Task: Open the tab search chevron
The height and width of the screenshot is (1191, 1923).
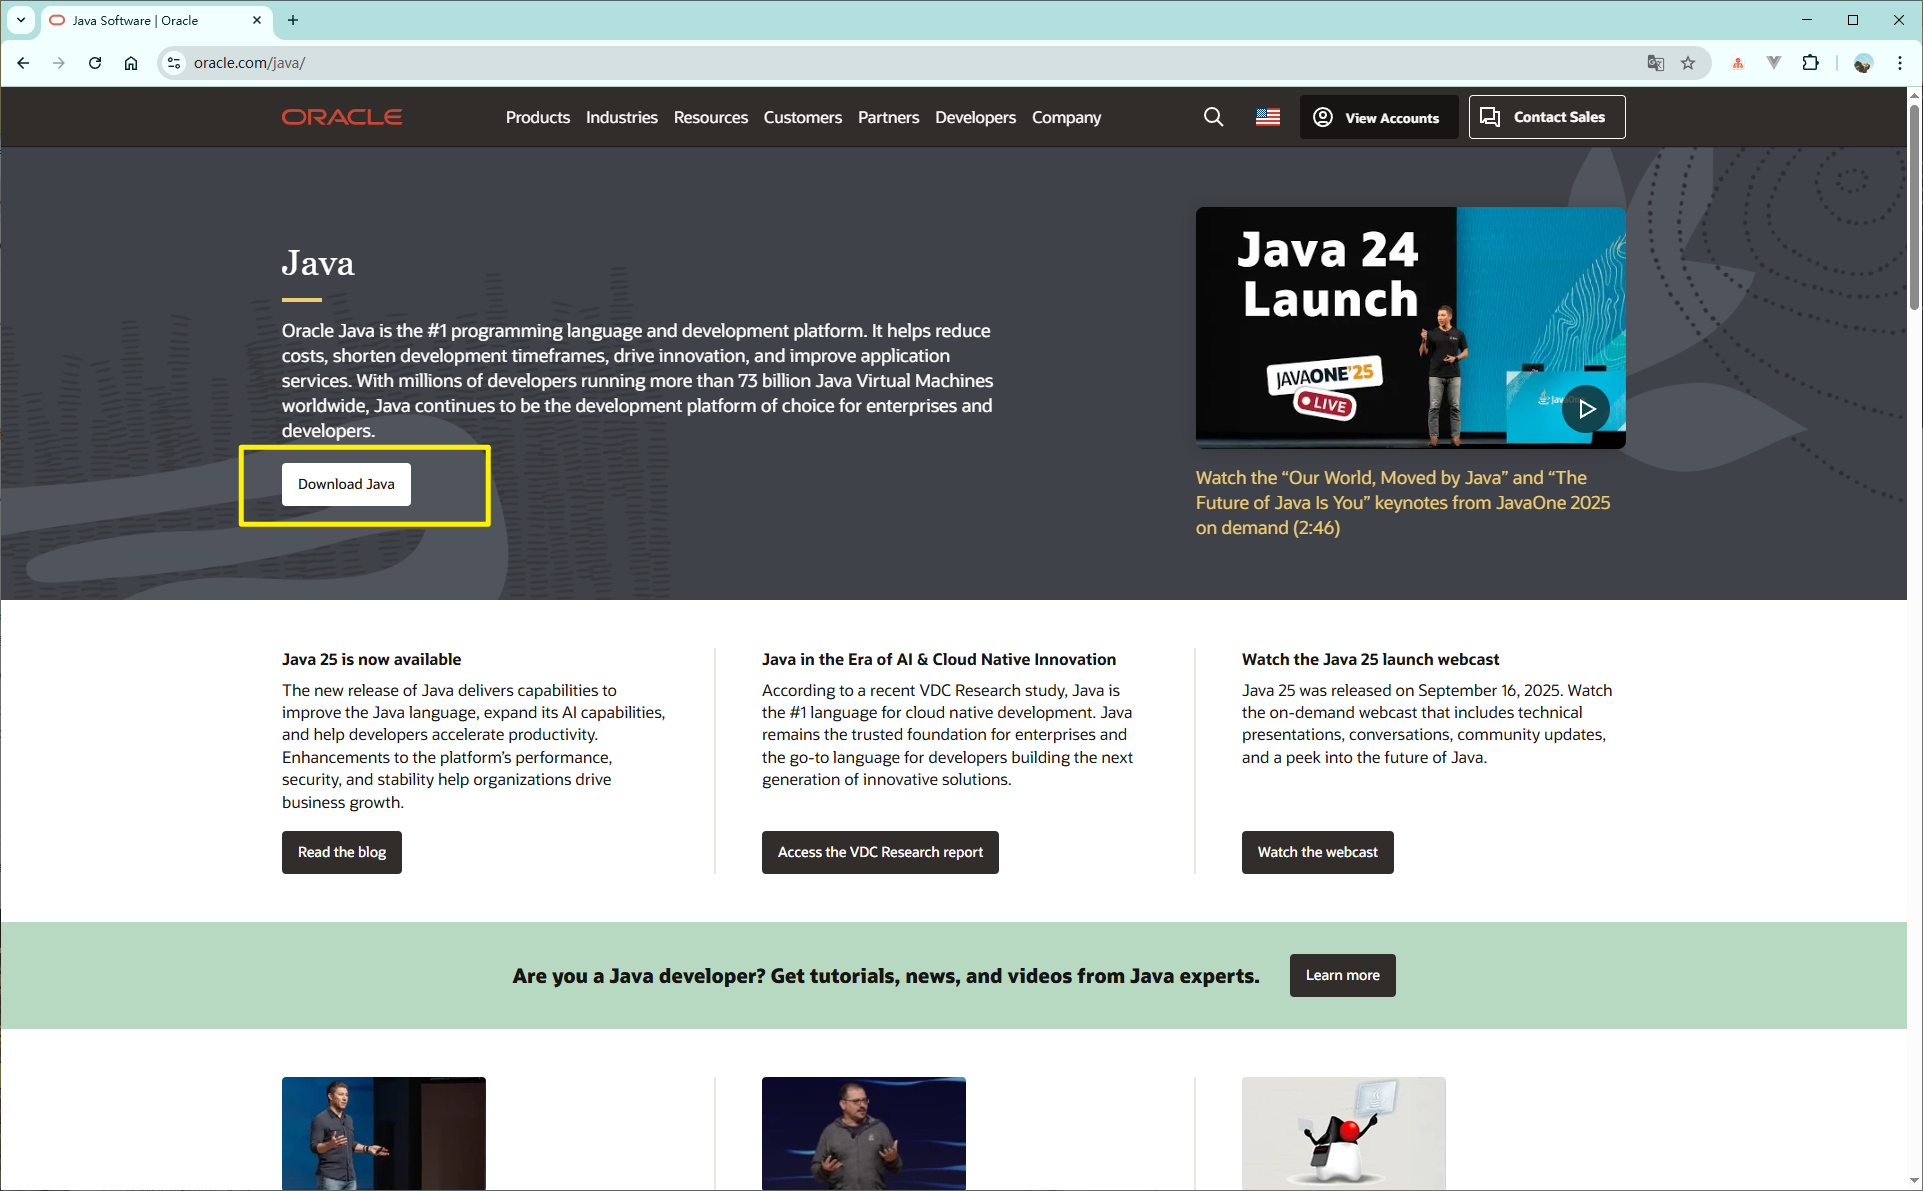Action: (x=20, y=20)
